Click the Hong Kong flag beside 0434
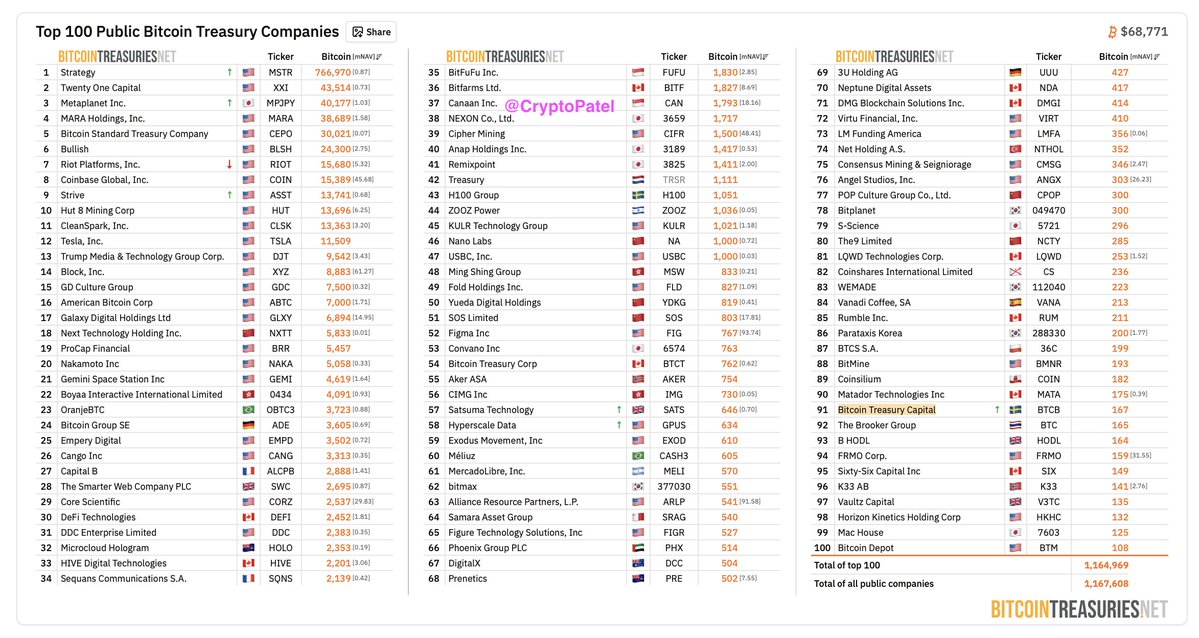1199x638 pixels. (x=249, y=395)
